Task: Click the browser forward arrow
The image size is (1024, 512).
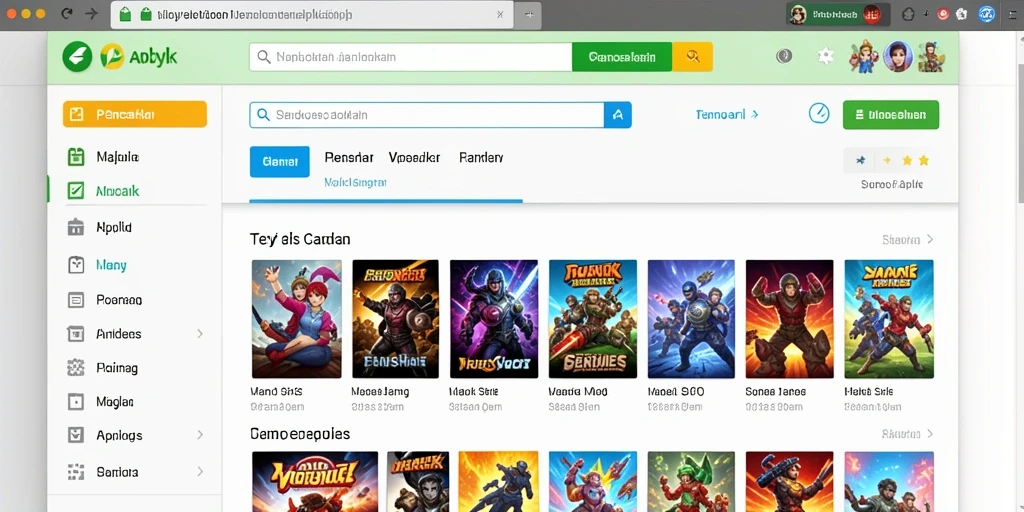Action: tap(91, 14)
